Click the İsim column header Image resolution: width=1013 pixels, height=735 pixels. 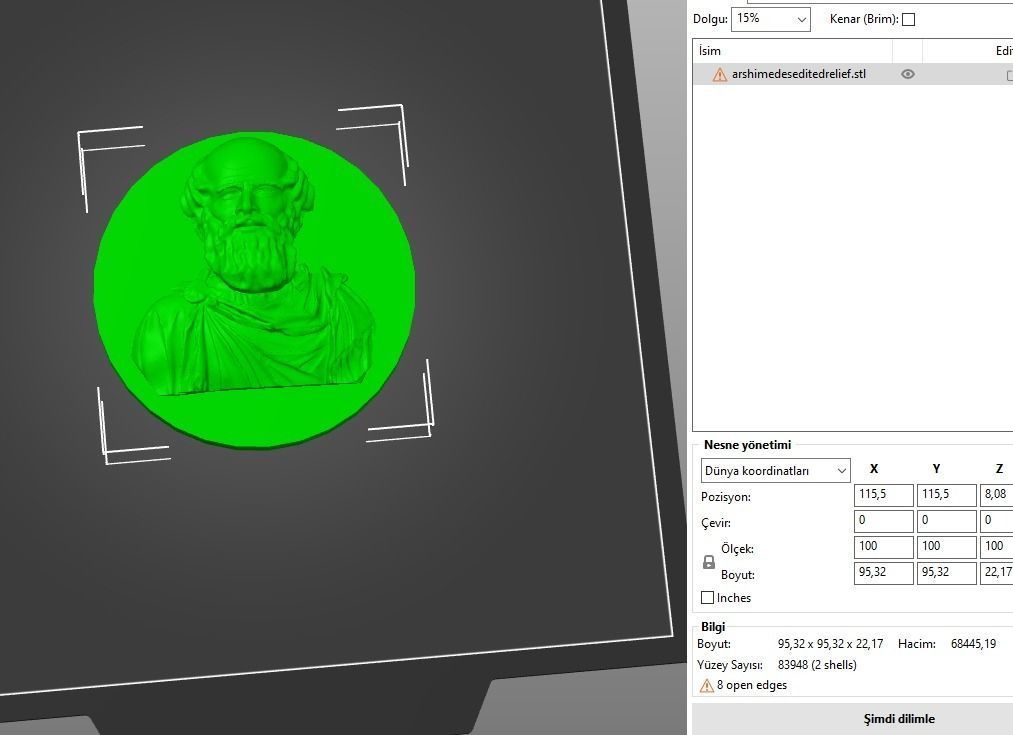(x=793, y=51)
